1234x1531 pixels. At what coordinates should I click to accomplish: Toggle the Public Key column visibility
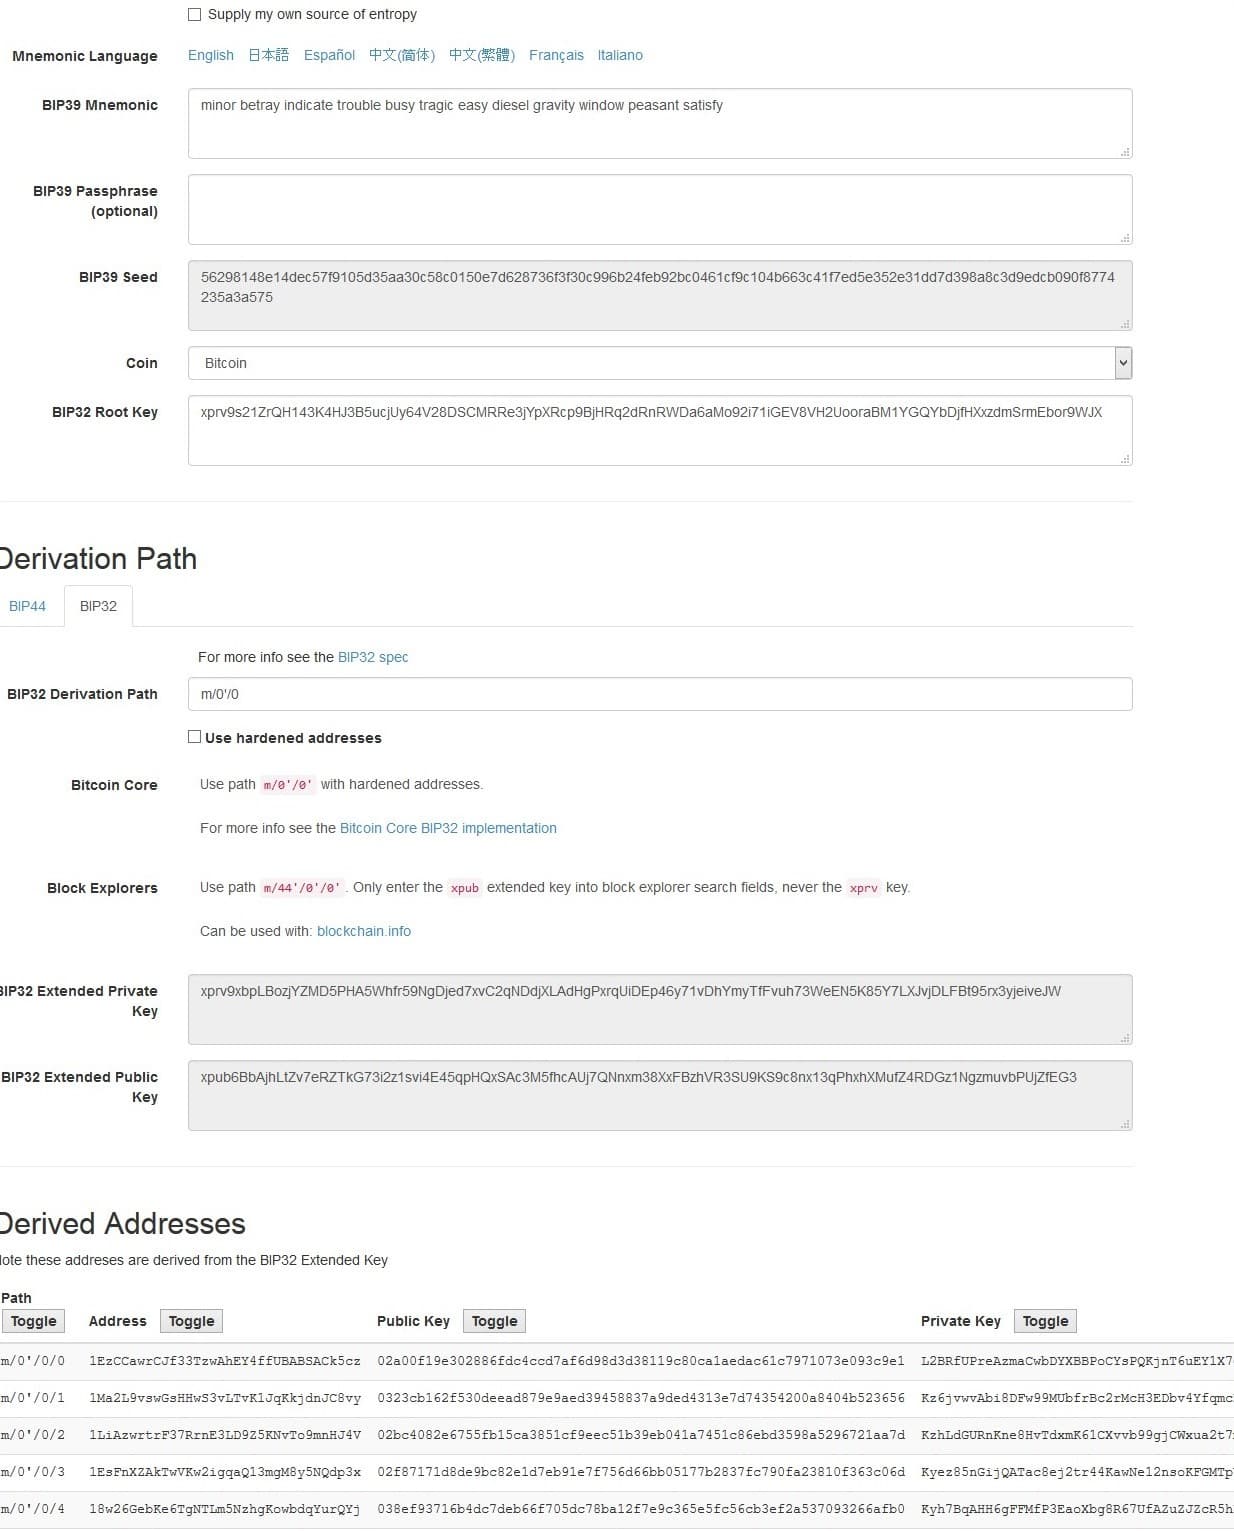494,1321
